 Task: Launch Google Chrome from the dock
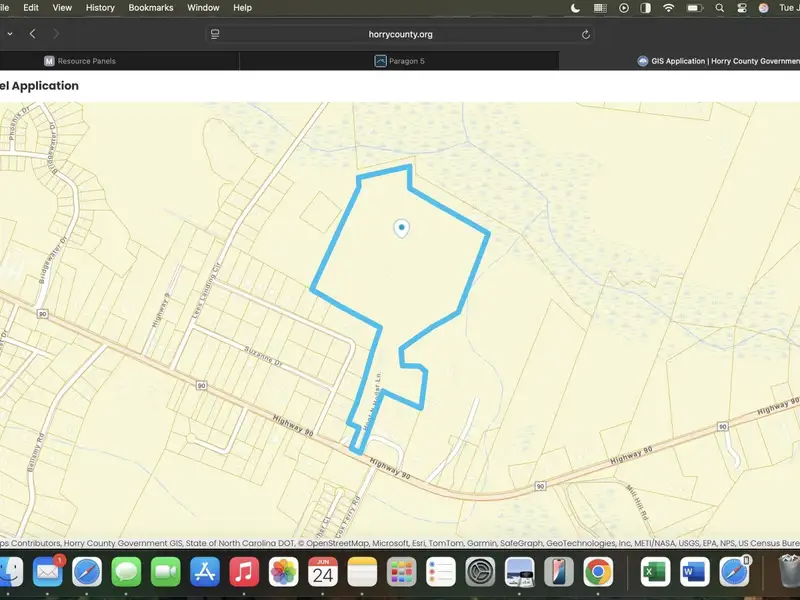[x=598, y=571]
